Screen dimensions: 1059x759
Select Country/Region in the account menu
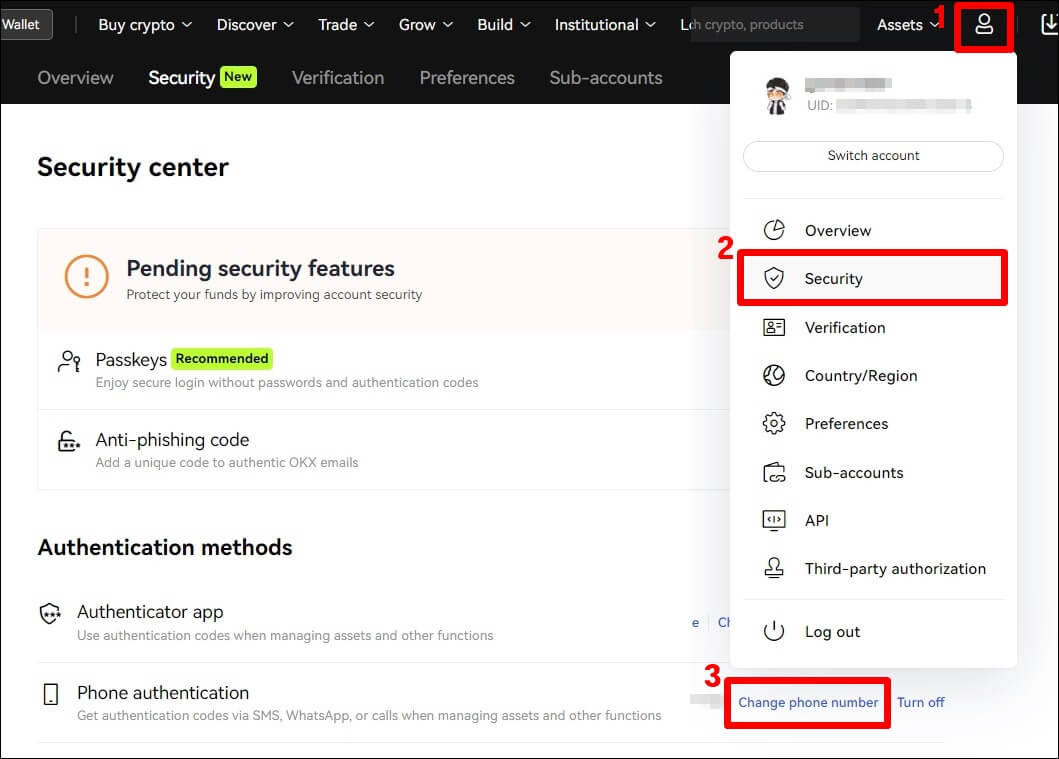point(873,375)
